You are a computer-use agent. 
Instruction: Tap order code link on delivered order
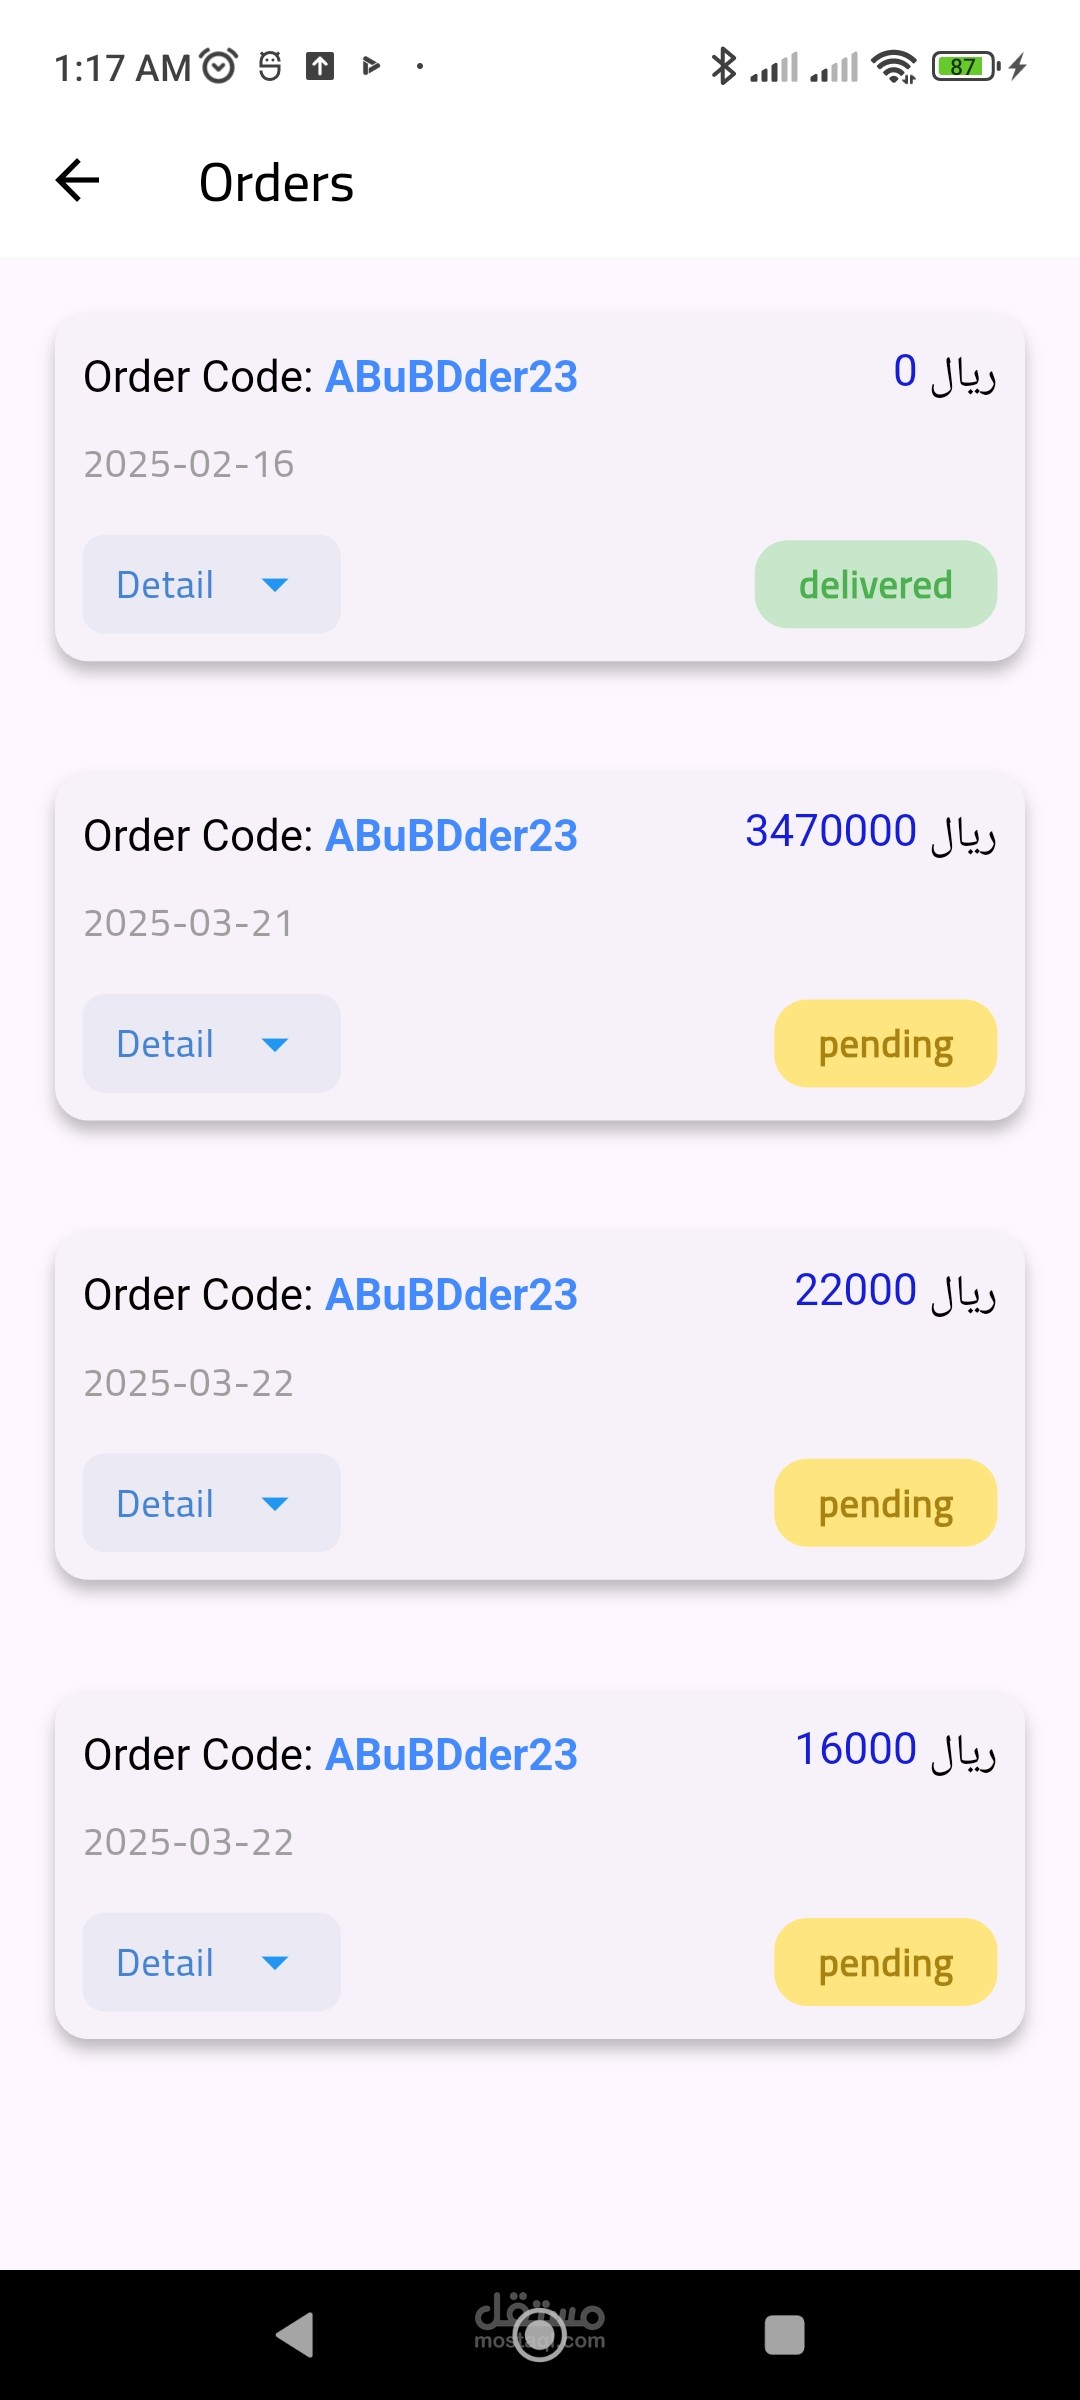pyautogui.click(x=451, y=377)
